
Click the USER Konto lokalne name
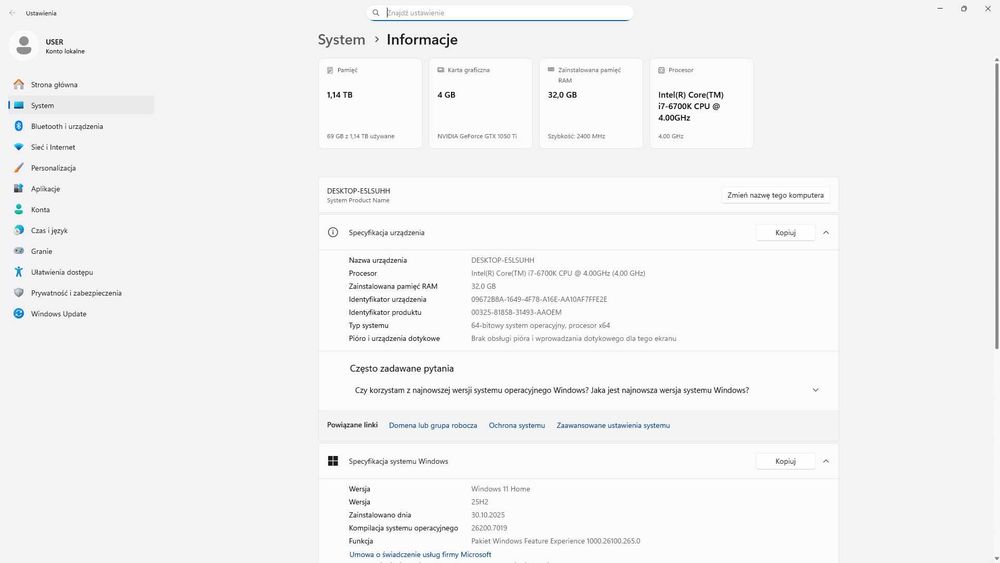click(x=64, y=46)
